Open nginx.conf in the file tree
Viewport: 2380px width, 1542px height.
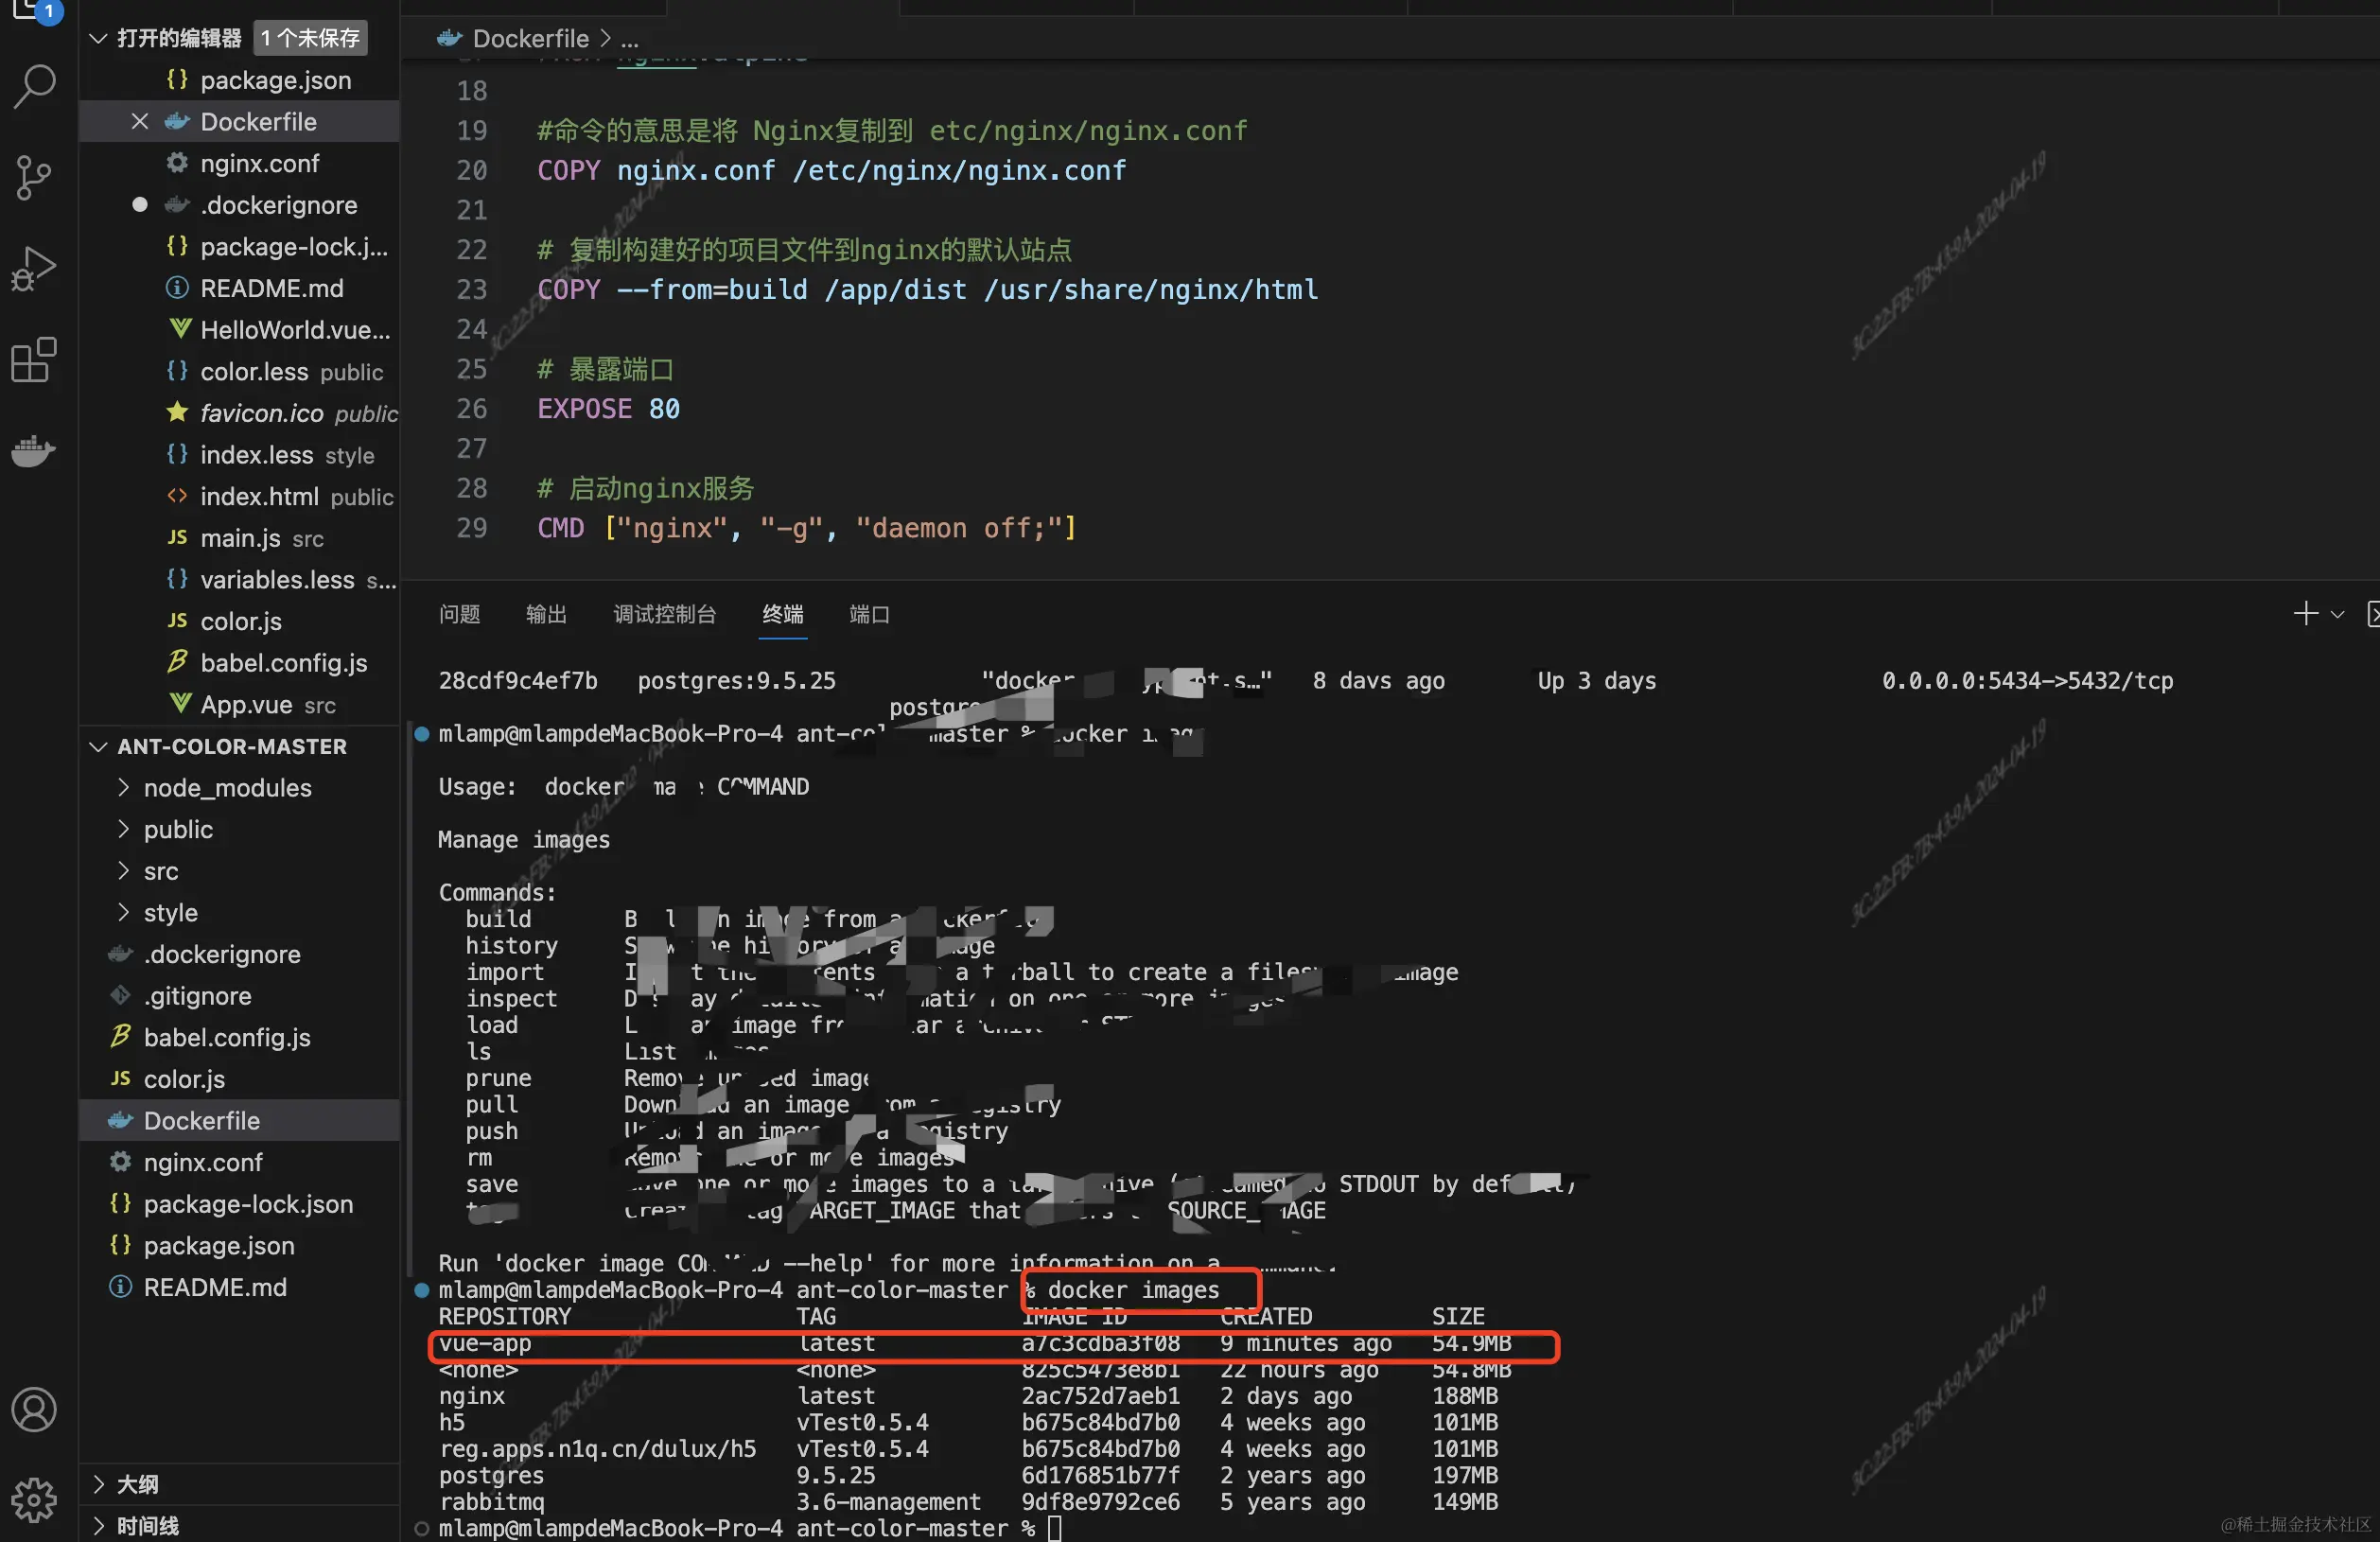[203, 1162]
